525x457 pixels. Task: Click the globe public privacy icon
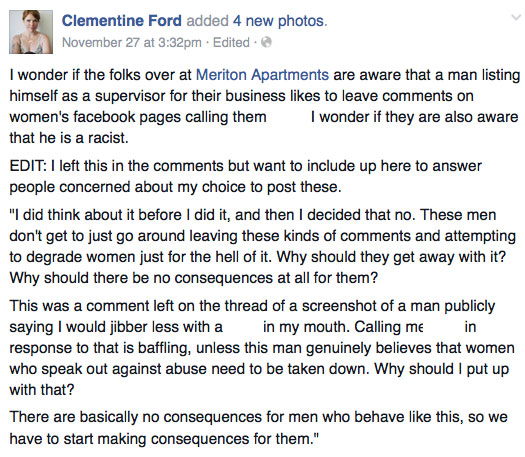tap(266, 42)
